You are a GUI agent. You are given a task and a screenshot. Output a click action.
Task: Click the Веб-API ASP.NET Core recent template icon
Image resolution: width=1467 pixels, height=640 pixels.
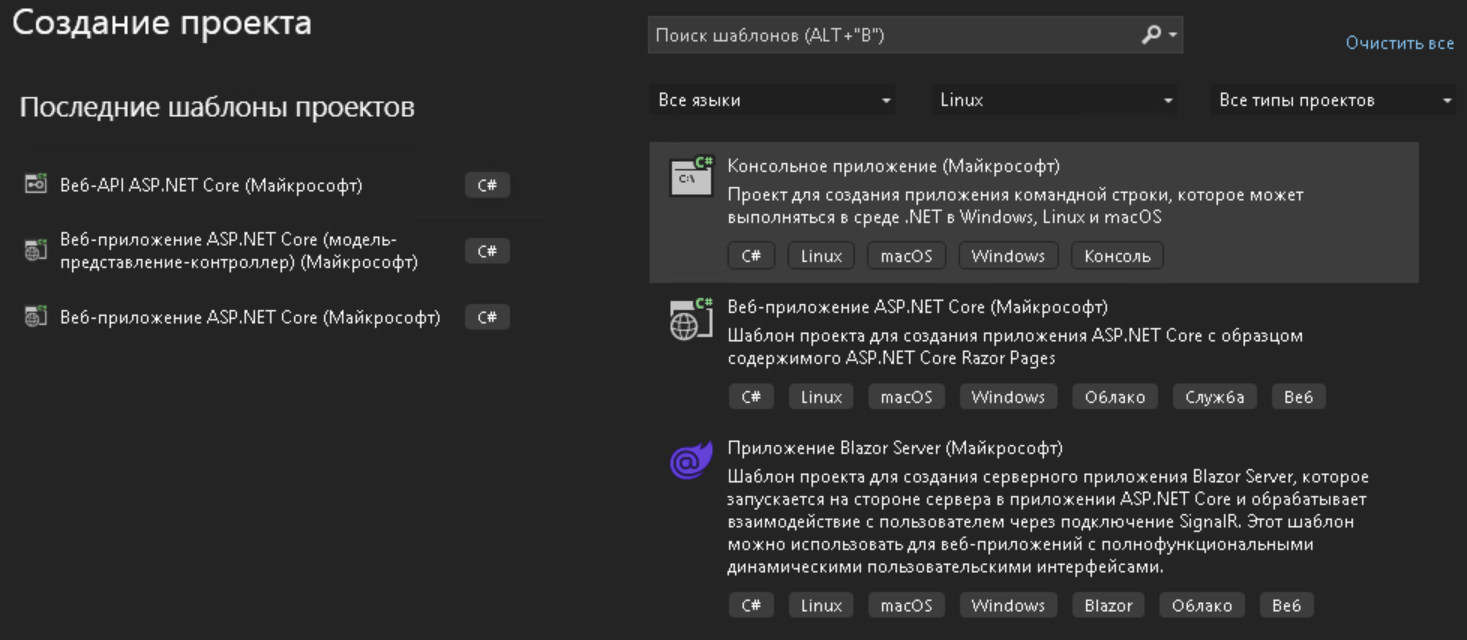tap(36, 185)
